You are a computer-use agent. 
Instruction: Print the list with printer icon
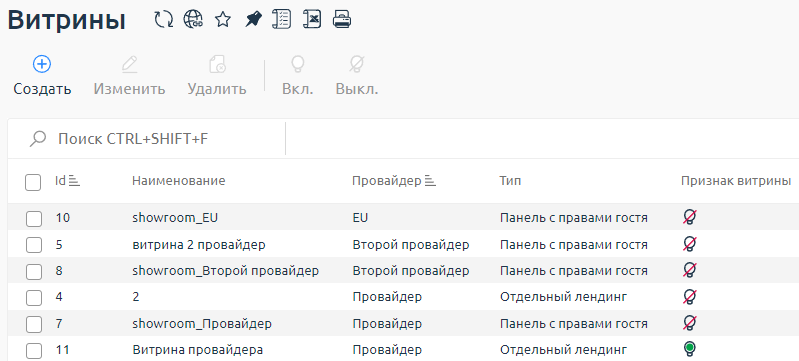[342, 20]
